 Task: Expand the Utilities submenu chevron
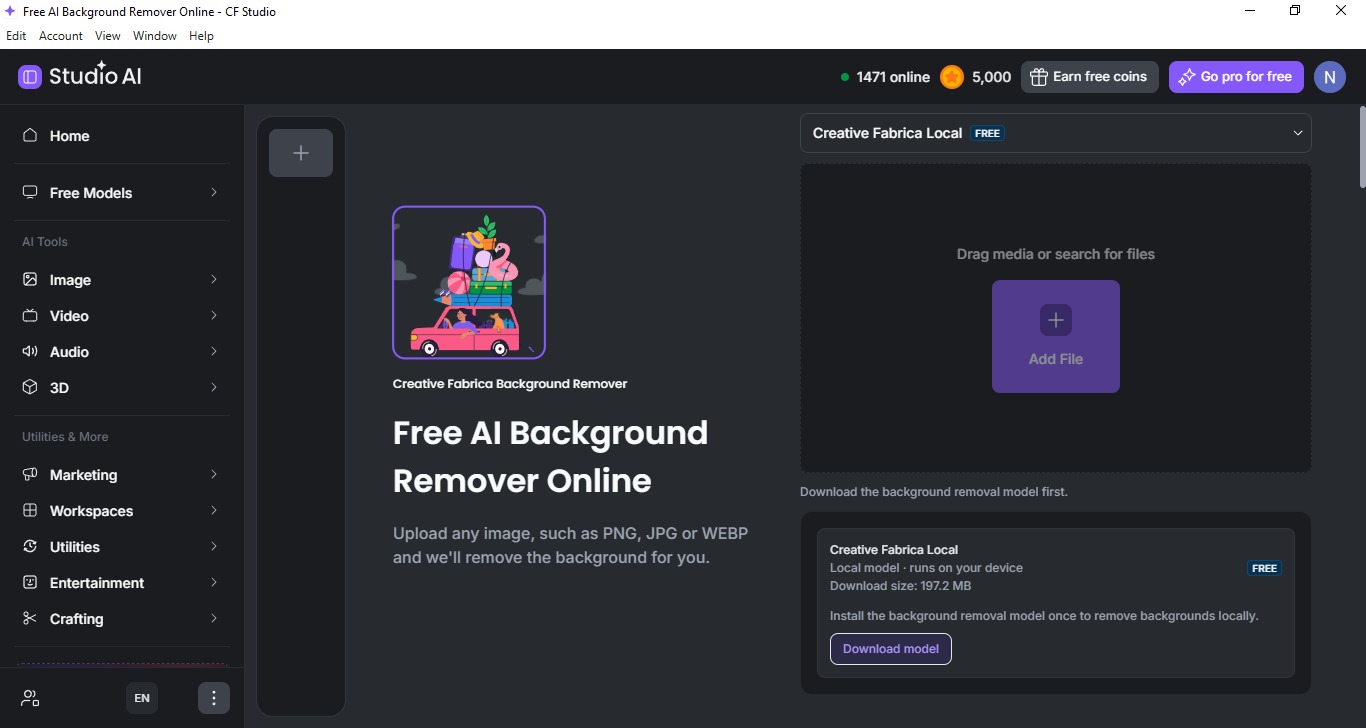coord(214,546)
